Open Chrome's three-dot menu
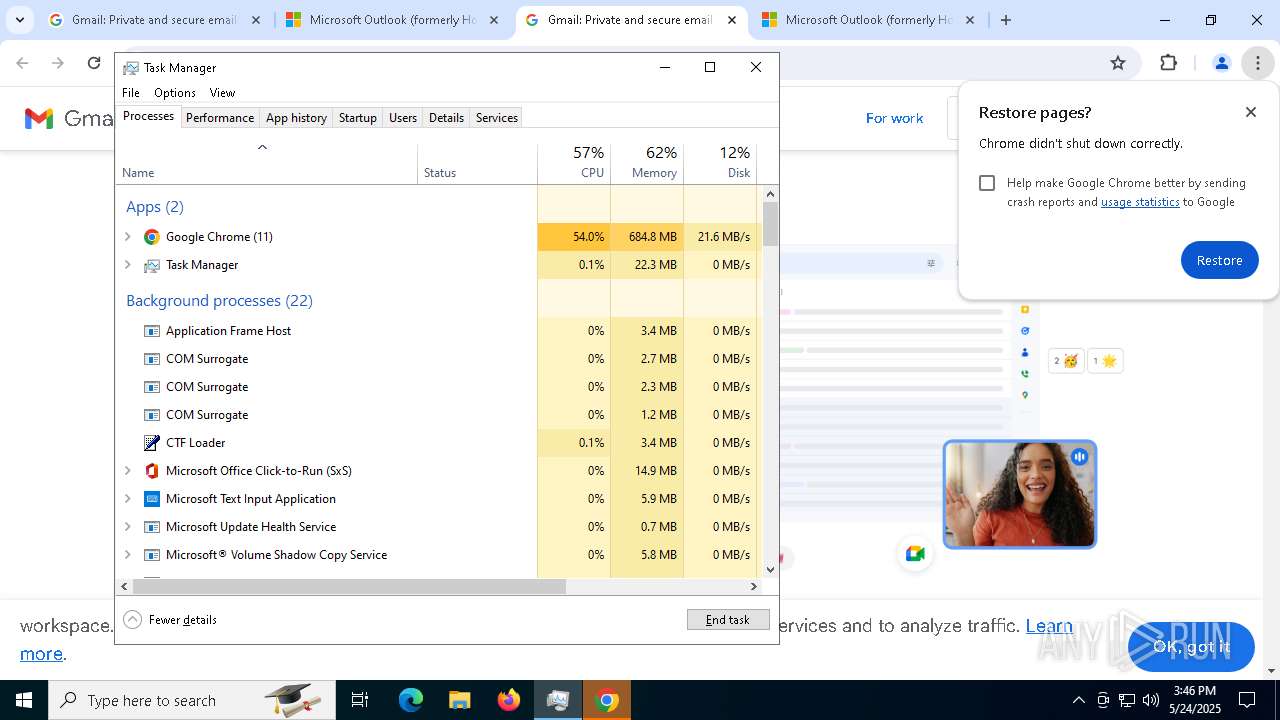The image size is (1280, 720). pos(1257,63)
